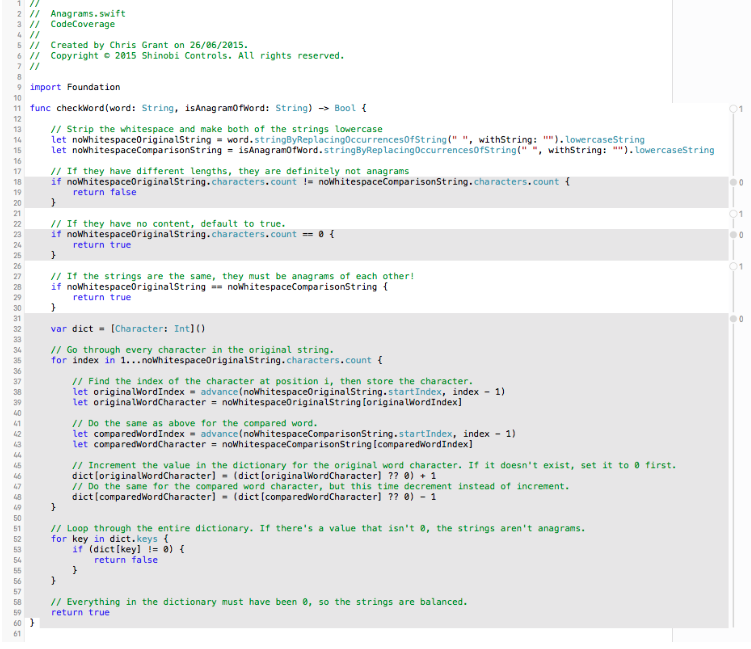The width and height of the screenshot is (751, 649).
Task: Click line number 11 in the gutter
Action: (x=18, y=108)
